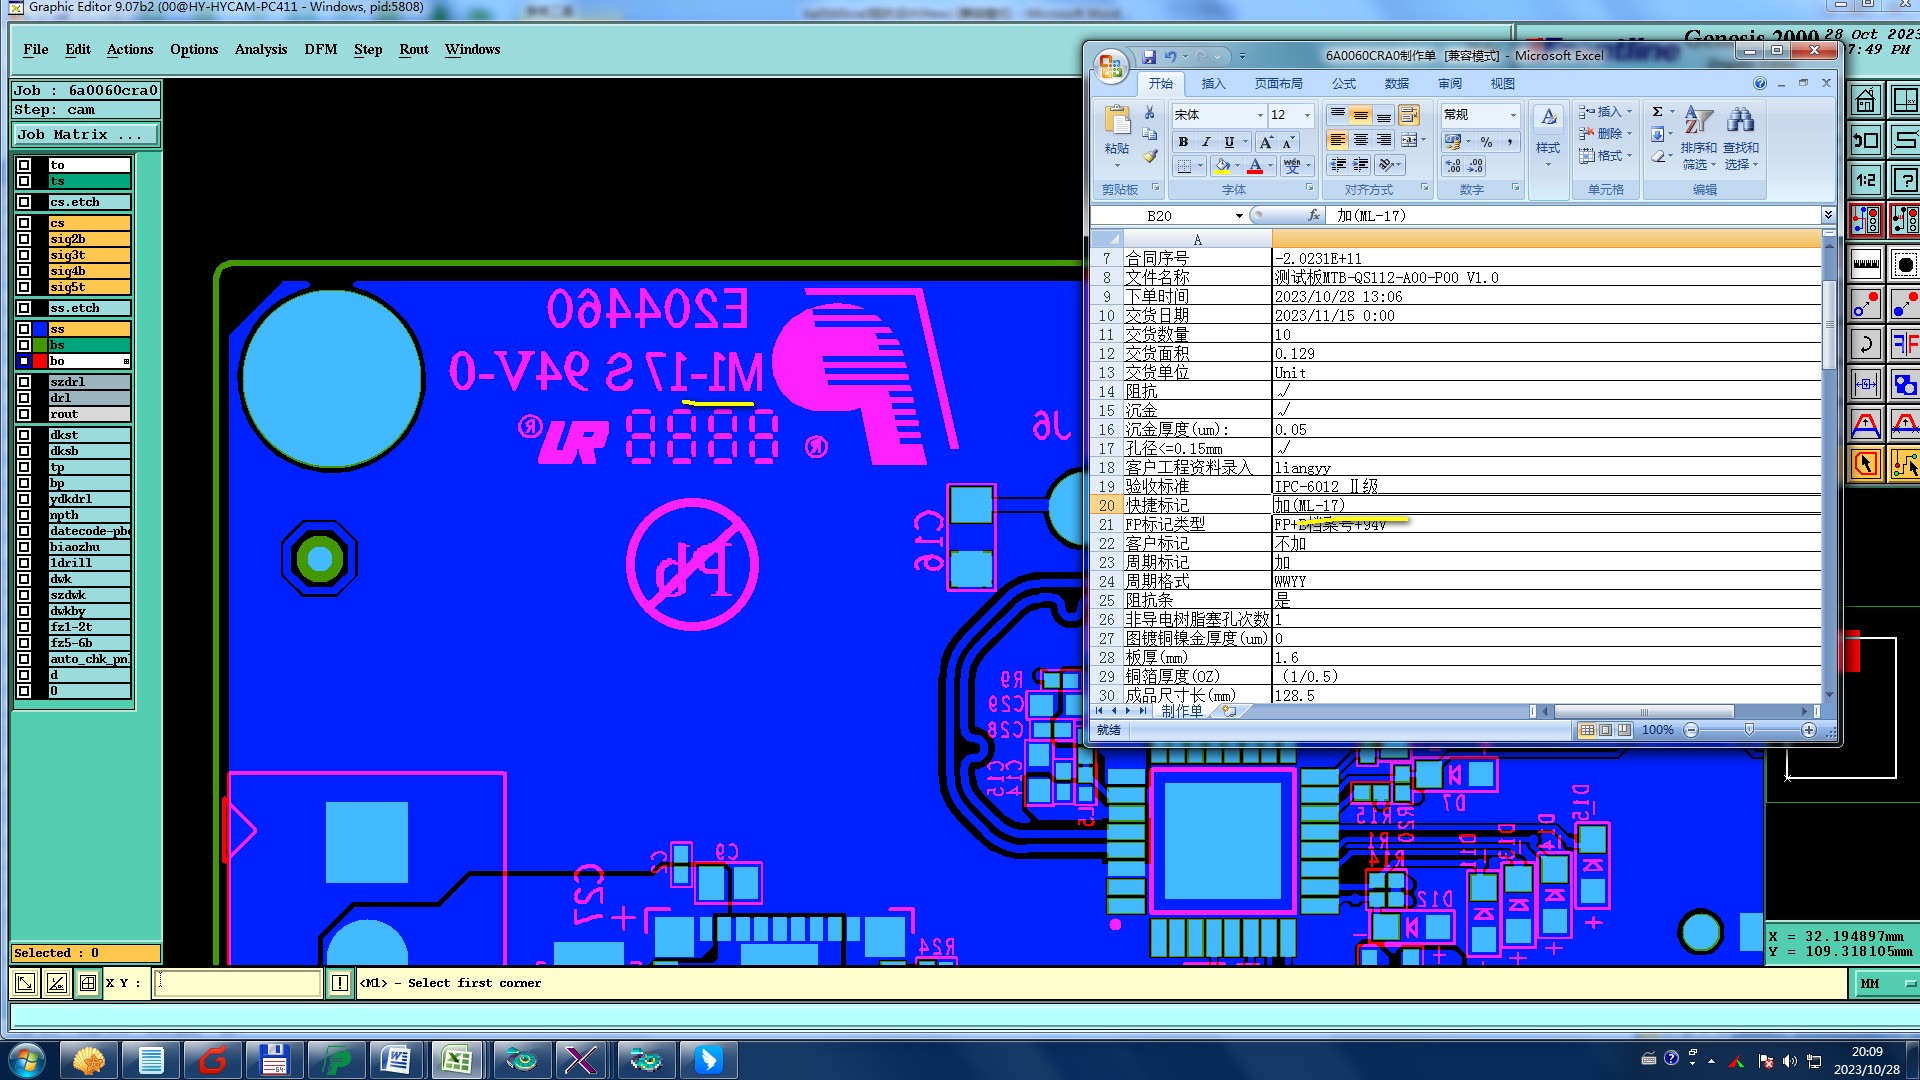This screenshot has height=1080, width=1920.
Task: Click the fill color bucket icon
Action: point(1222,166)
